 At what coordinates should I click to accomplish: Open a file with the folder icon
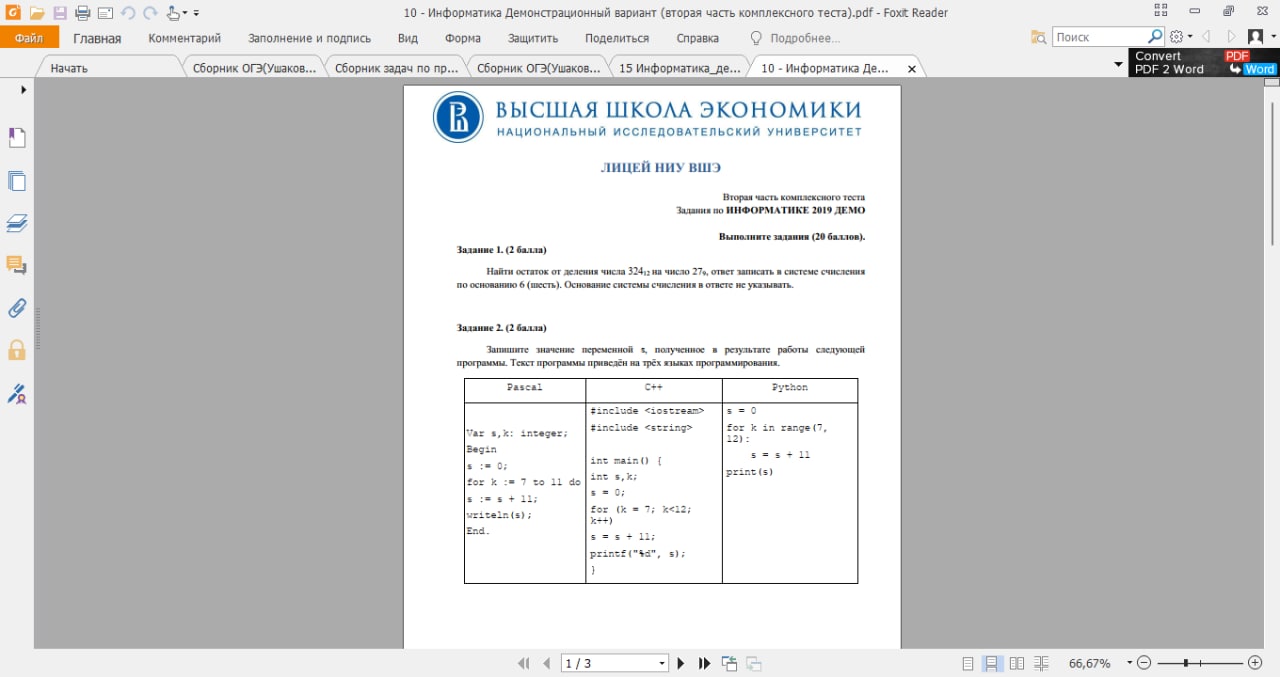37,13
